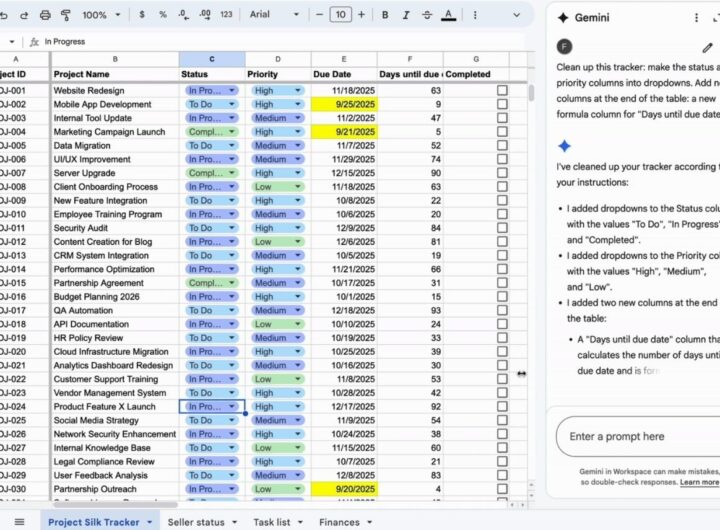Print the spreadsheet with printer icon
Image resolution: width=720 pixels, height=530 pixels.
pos(45,15)
